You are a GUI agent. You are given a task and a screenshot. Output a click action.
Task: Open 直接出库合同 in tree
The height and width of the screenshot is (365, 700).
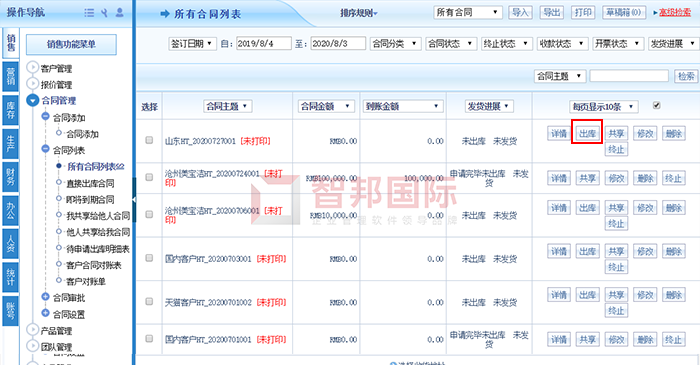[90, 183]
